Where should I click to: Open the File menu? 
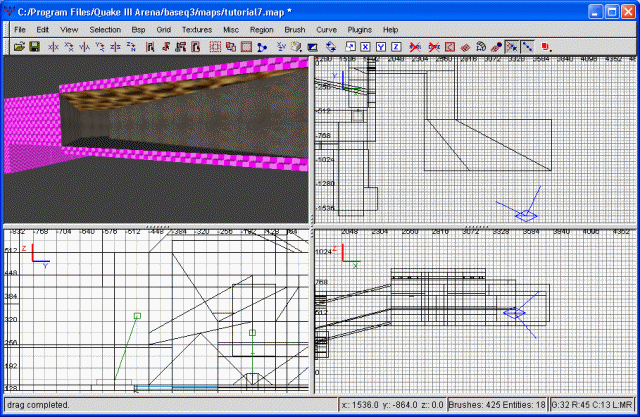pos(20,30)
